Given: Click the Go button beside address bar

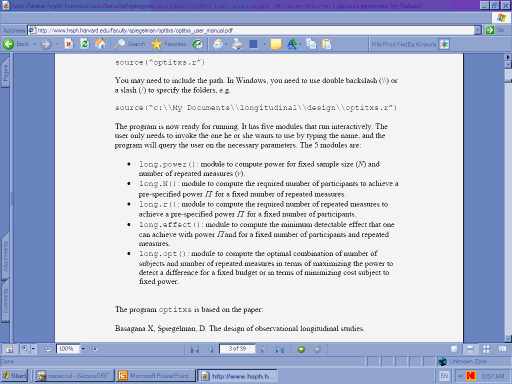Looking at the screenshot, I should (x=495, y=30).
